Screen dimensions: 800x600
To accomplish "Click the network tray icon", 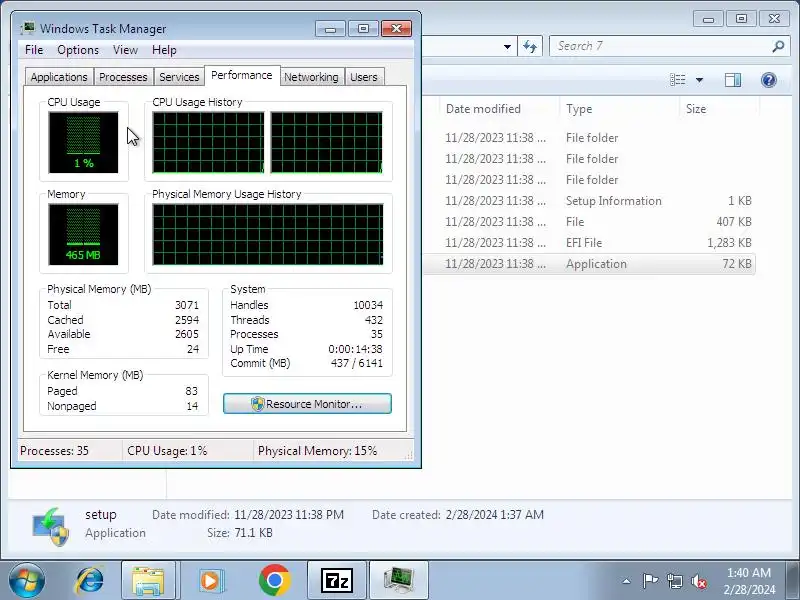I will point(675,581).
